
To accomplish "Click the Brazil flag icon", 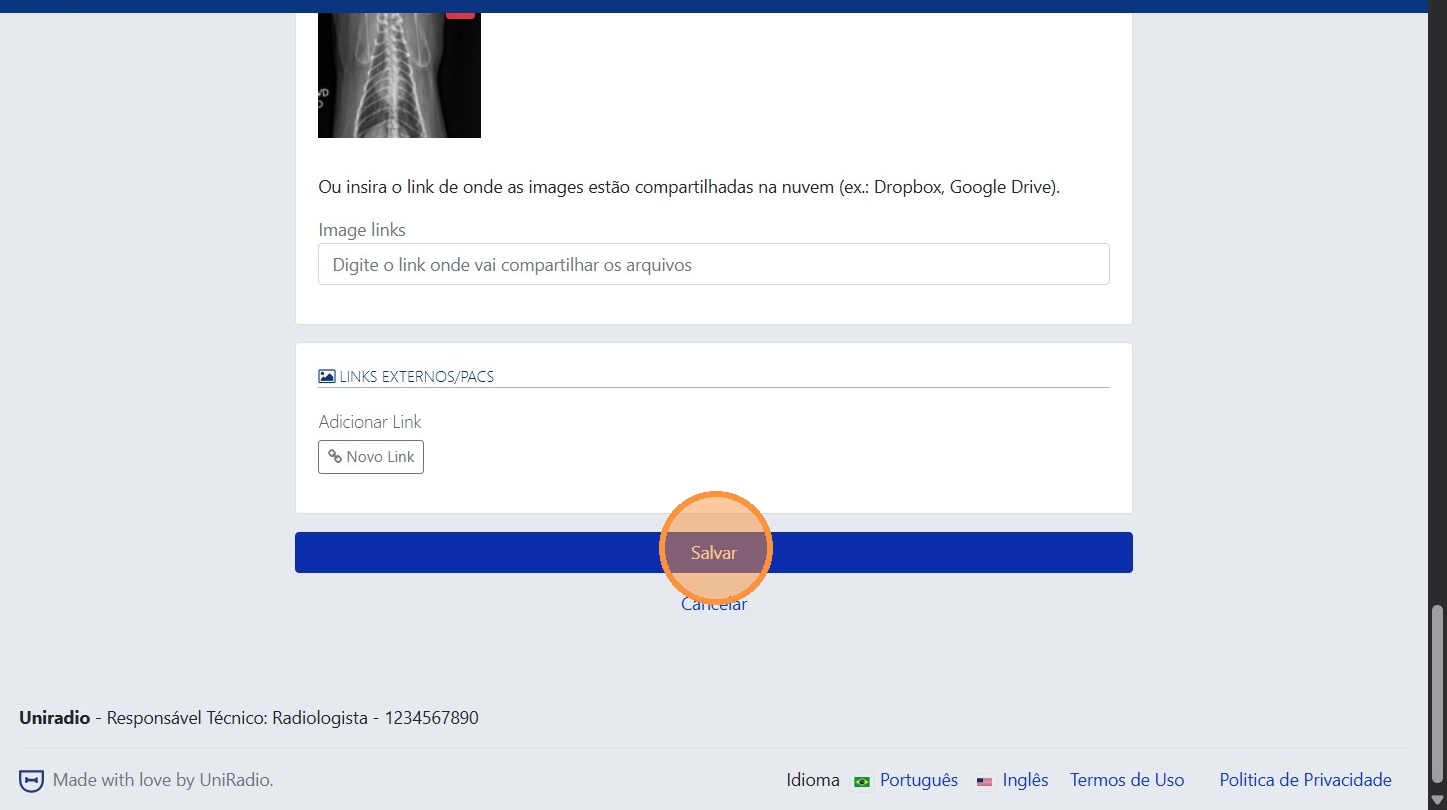I will tap(861, 782).
